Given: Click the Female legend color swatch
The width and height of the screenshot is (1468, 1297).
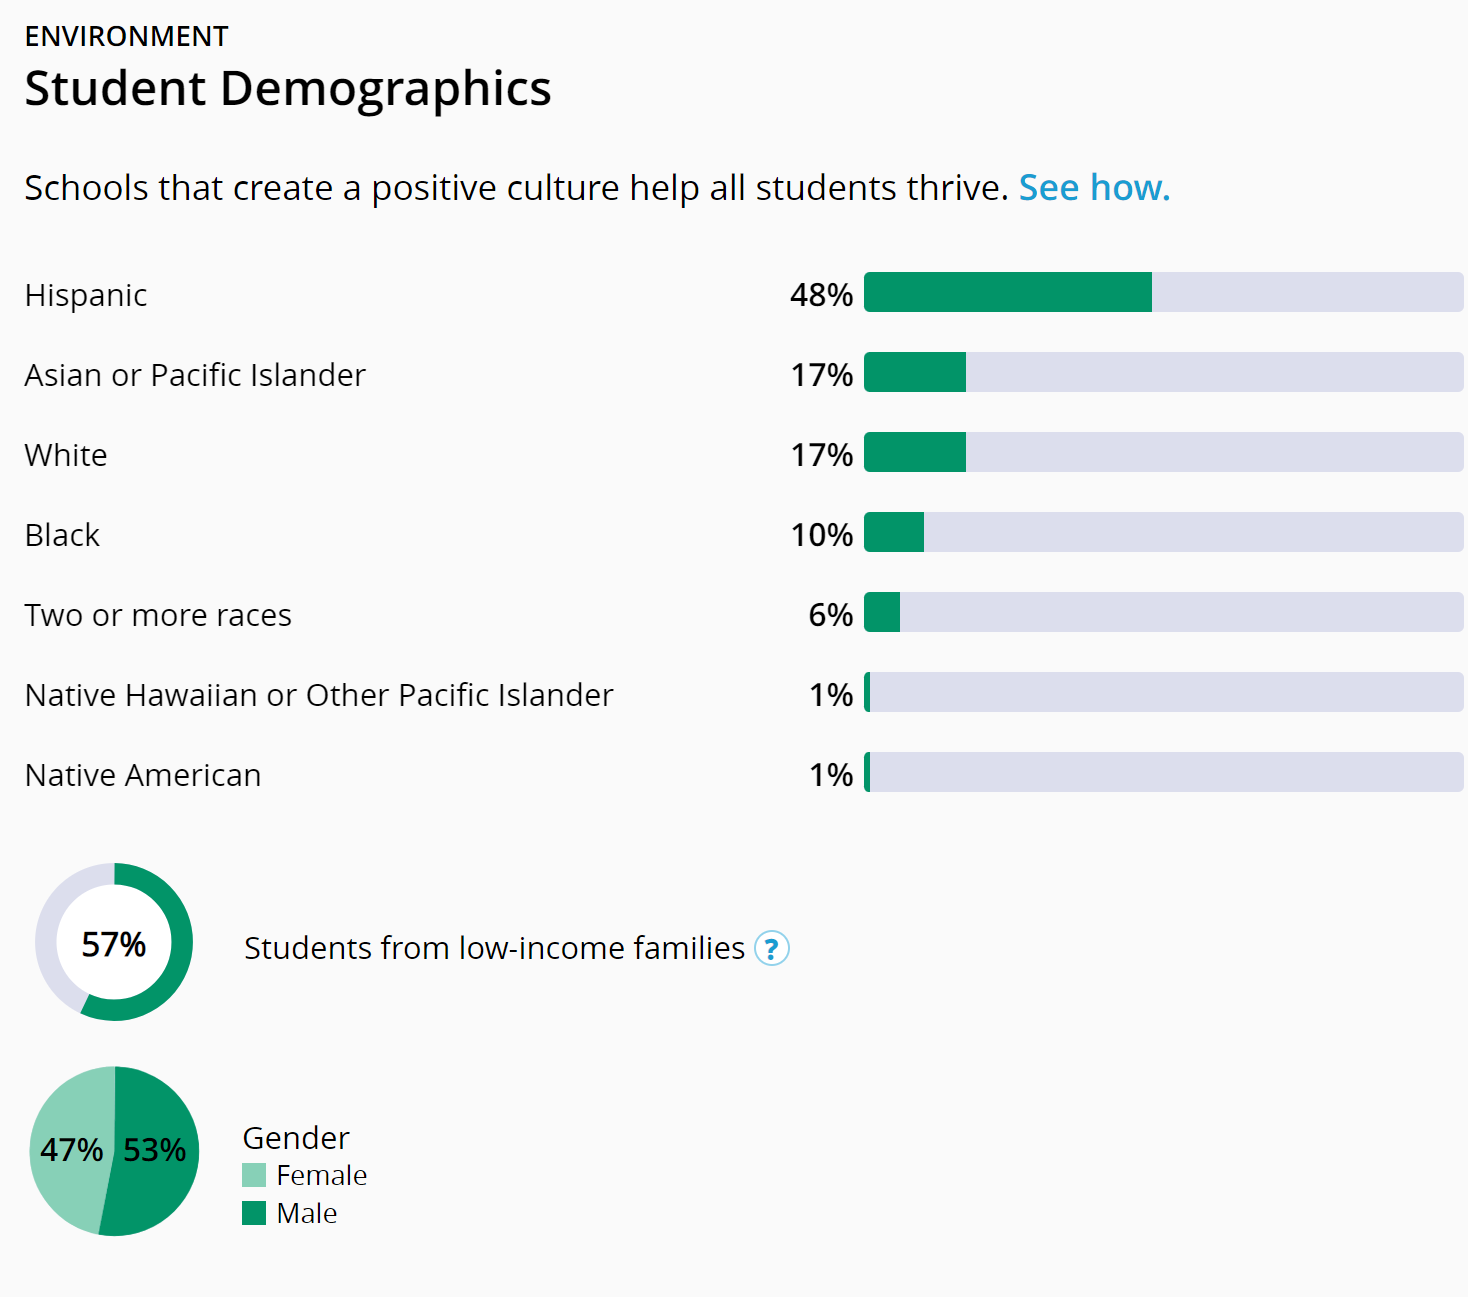Looking at the screenshot, I should click(254, 1175).
